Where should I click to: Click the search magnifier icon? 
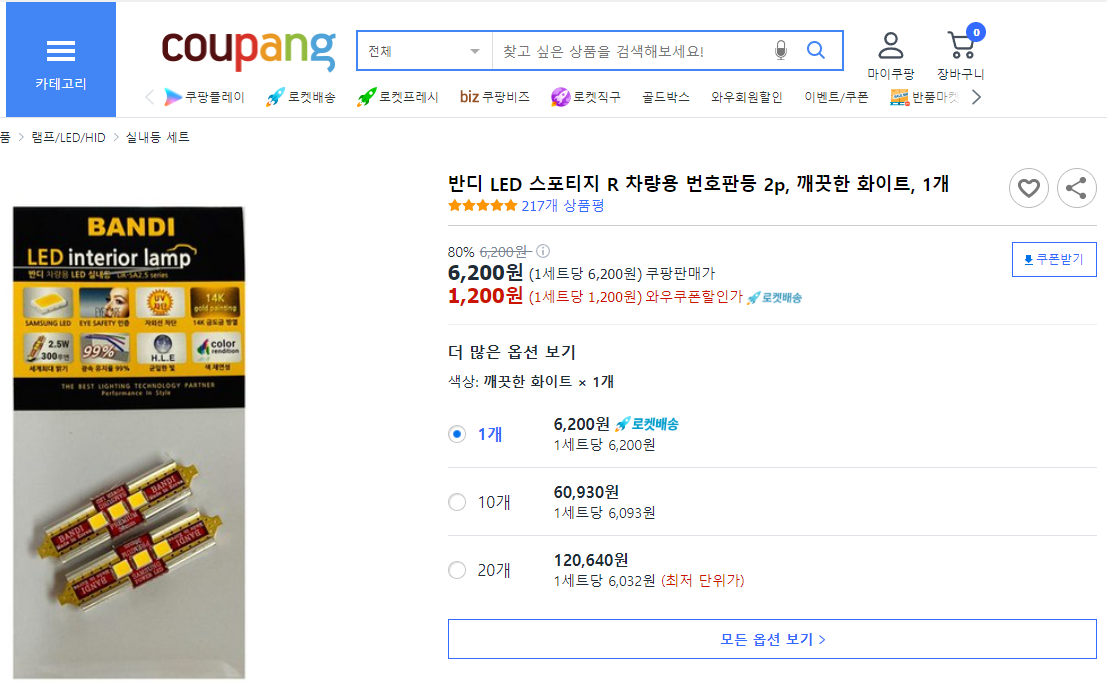click(816, 50)
